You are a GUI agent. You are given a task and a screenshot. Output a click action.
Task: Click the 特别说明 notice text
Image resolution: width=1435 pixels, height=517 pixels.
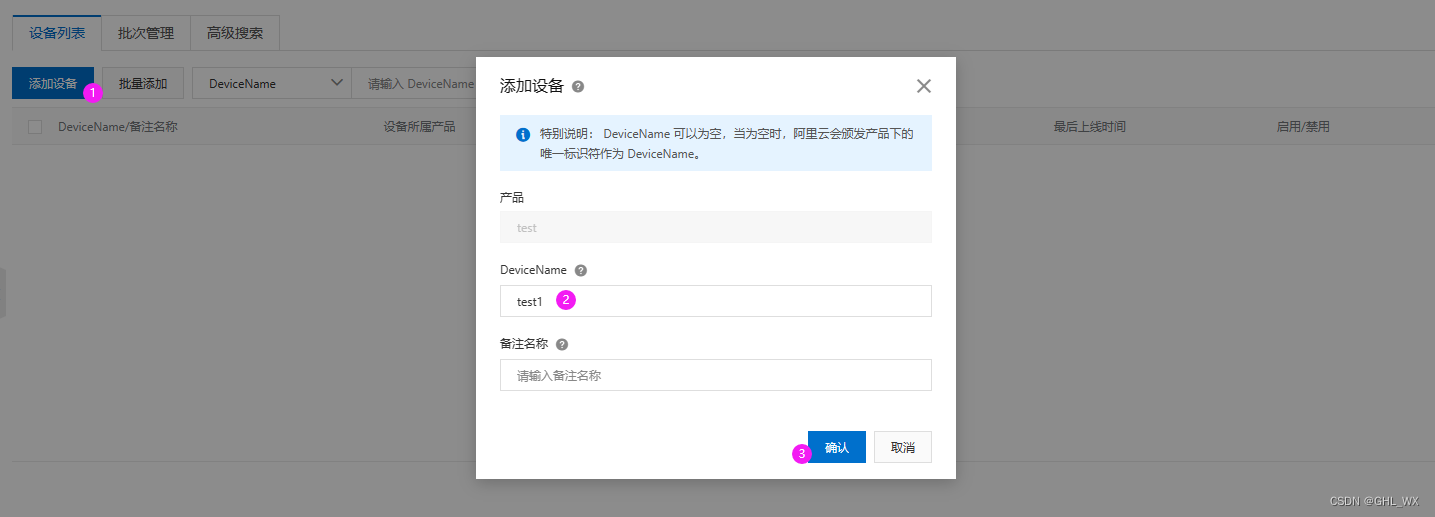point(726,143)
